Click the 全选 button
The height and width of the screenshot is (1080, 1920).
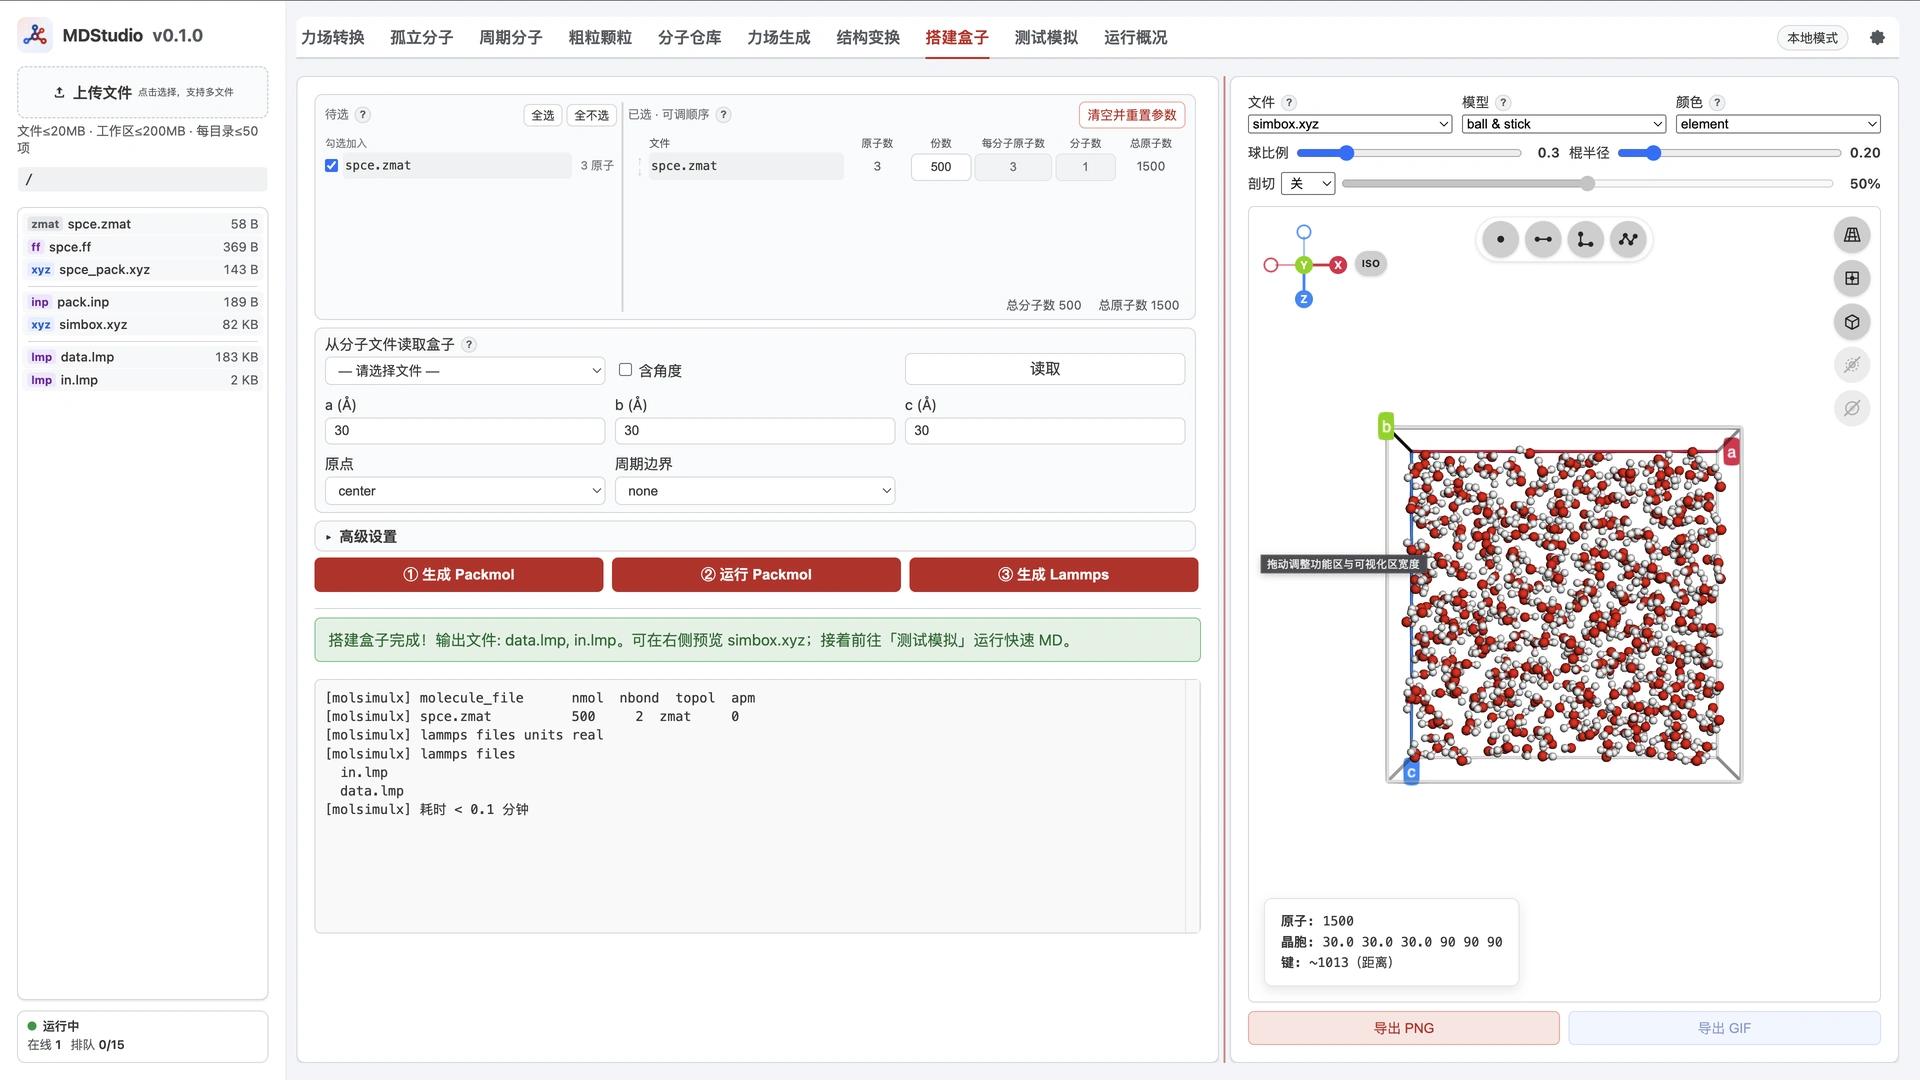point(543,115)
